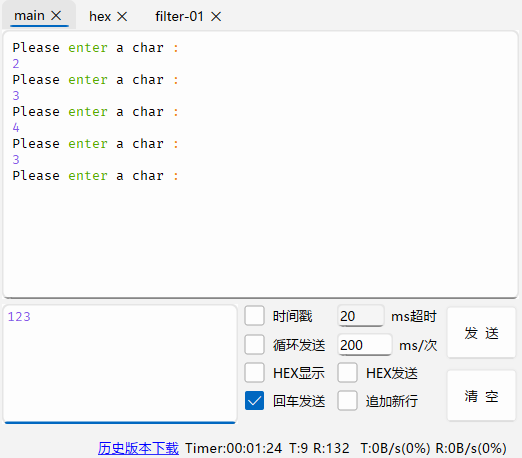Click the ms超时 label
522x458 pixels.
[x=414, y=316]
